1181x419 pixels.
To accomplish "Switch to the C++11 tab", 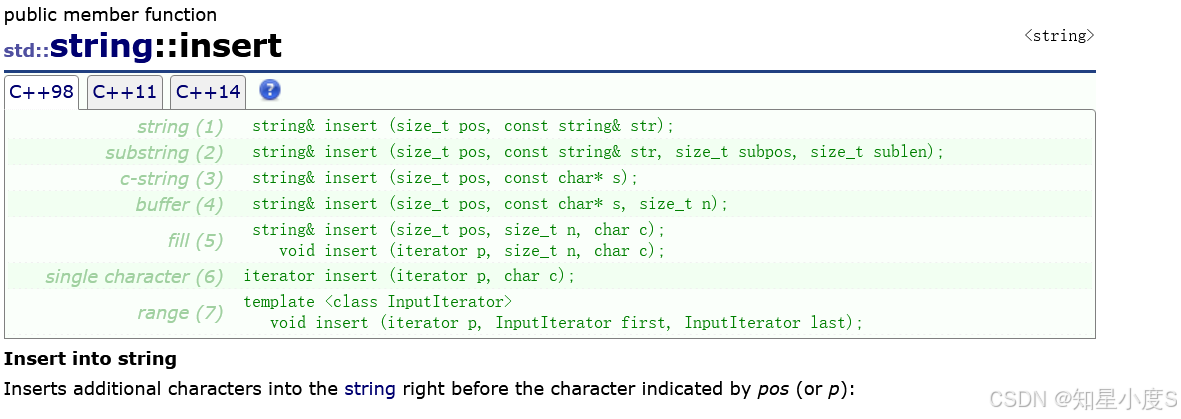I will click(x=124, y=93).
